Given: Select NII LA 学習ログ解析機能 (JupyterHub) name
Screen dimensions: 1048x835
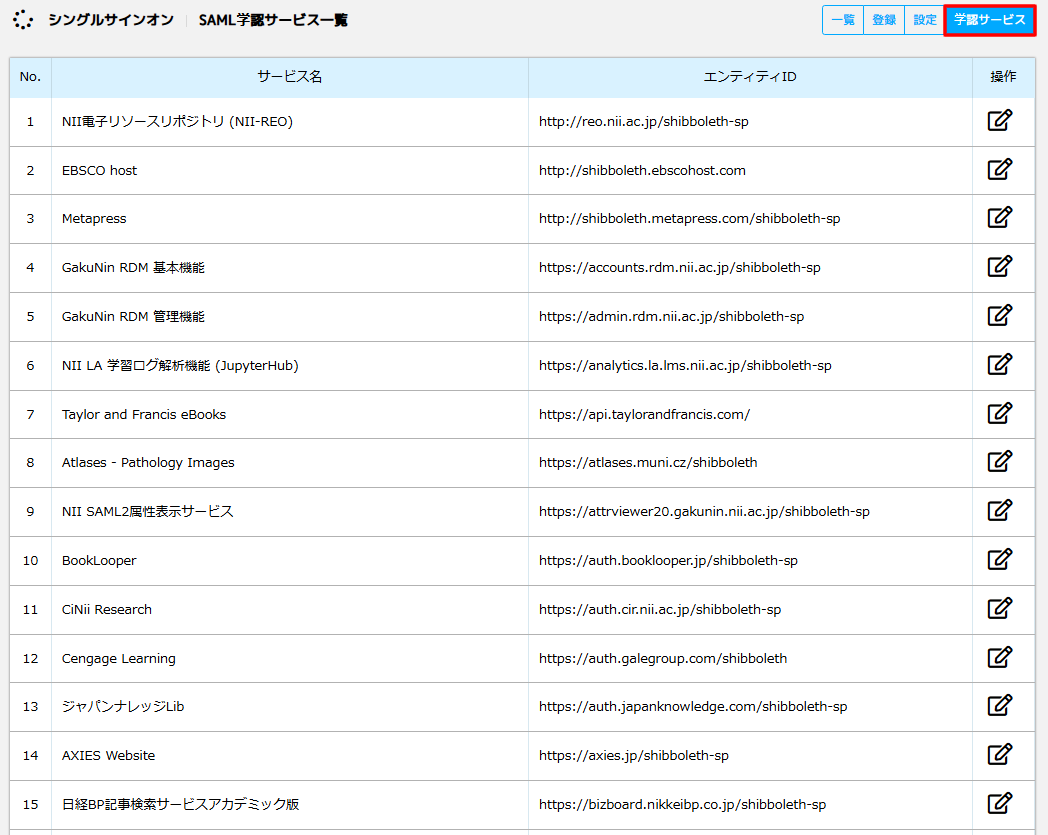Looking at the screenshot, I should pyautogui.click(x=180, y=366).
